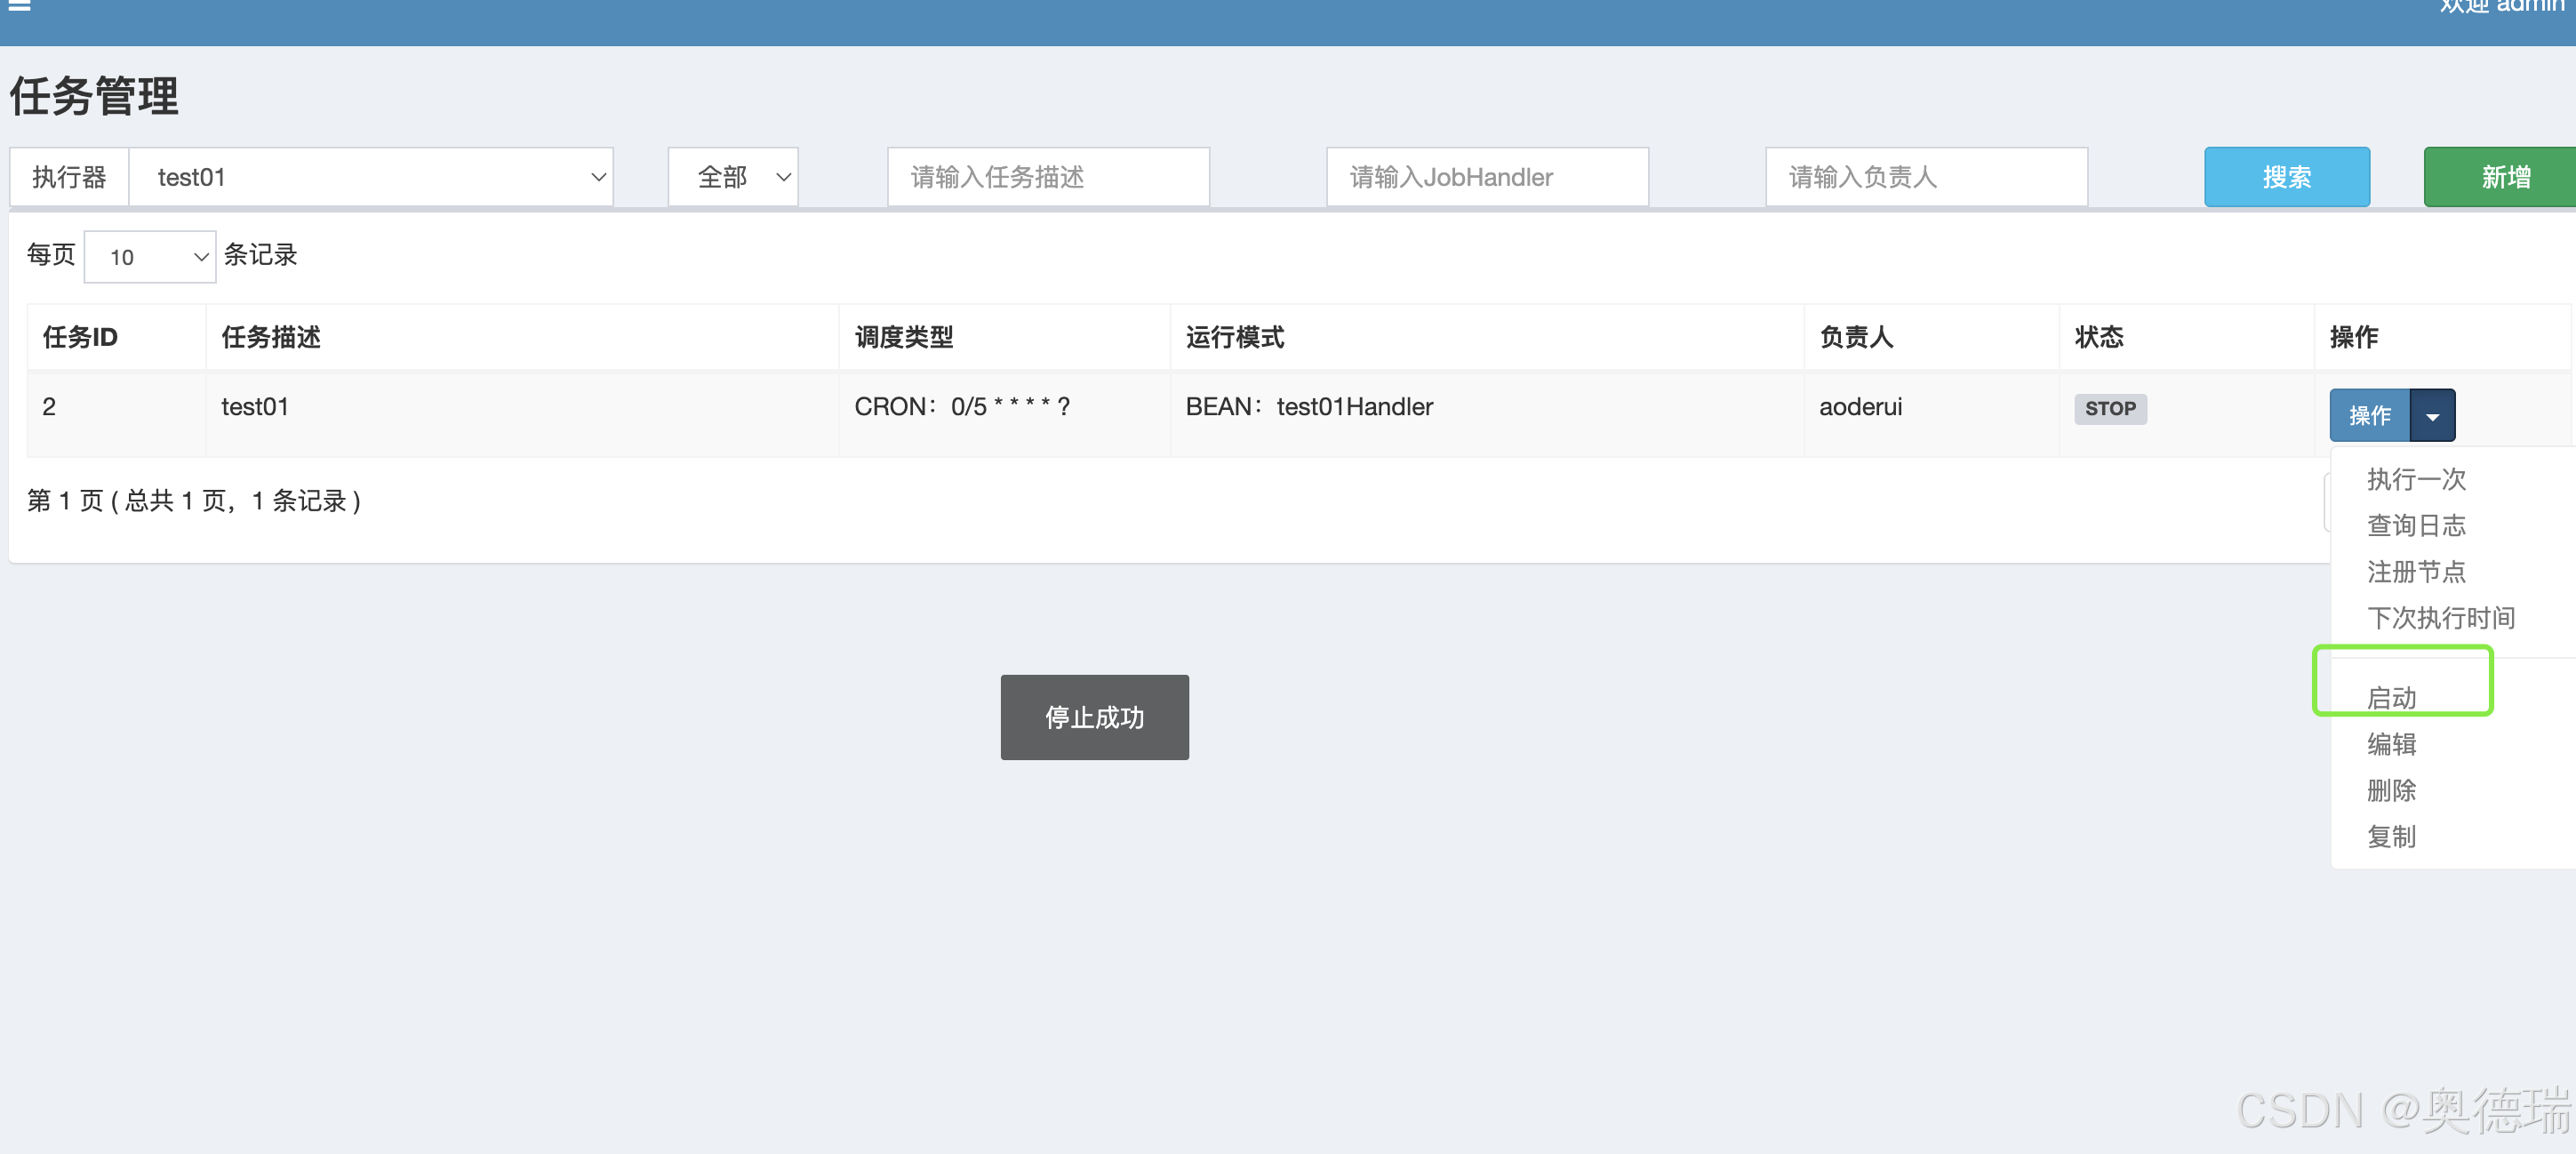Click the STOP status badge
This screenshot has height=1154, width=2576.
point(2110,409)
